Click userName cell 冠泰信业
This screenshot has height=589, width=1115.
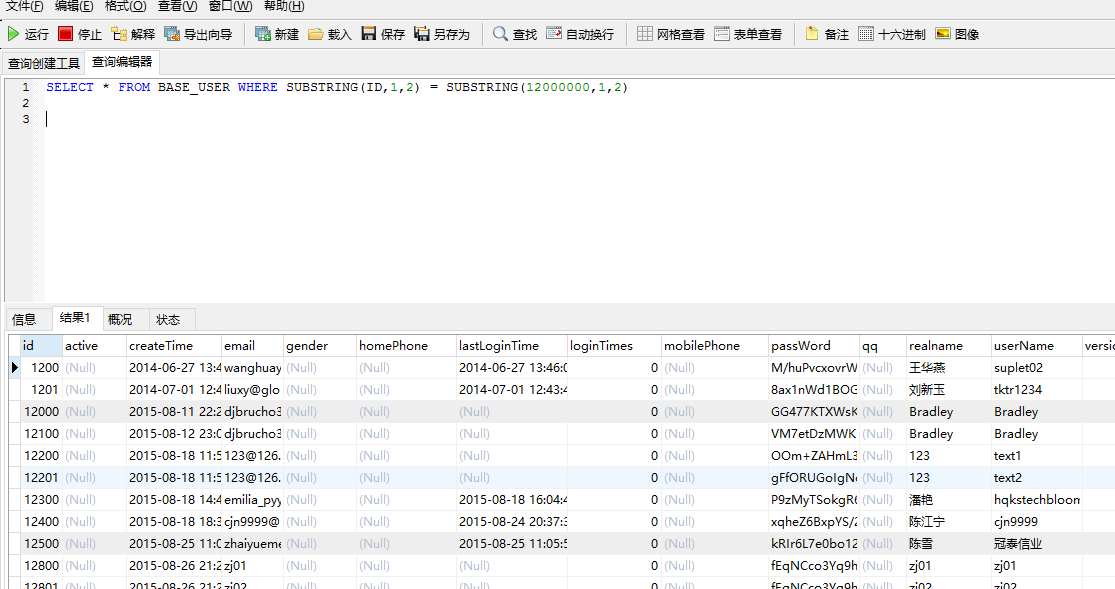tap(1037, 544)
